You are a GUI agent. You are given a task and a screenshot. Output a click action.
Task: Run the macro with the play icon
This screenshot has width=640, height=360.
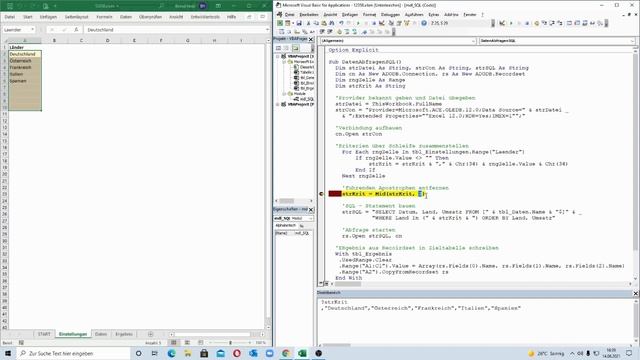click(358, 23)
